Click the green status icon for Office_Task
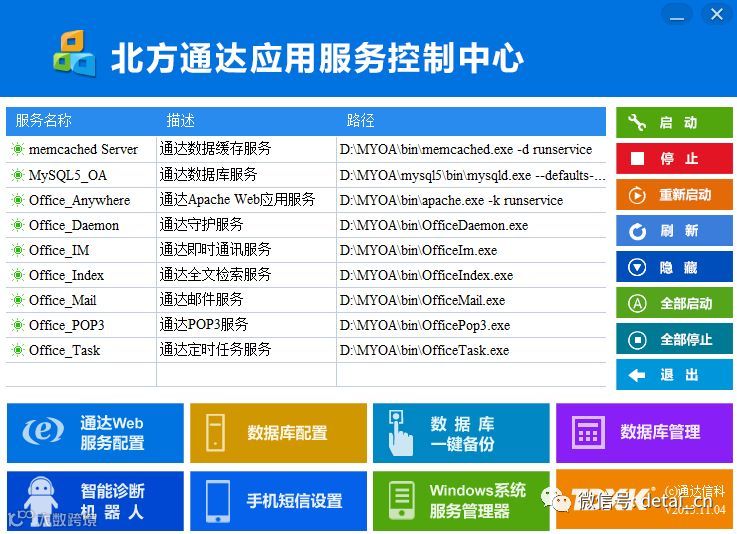The width and height of the screenshot is (737, 534). click(18, 350)
